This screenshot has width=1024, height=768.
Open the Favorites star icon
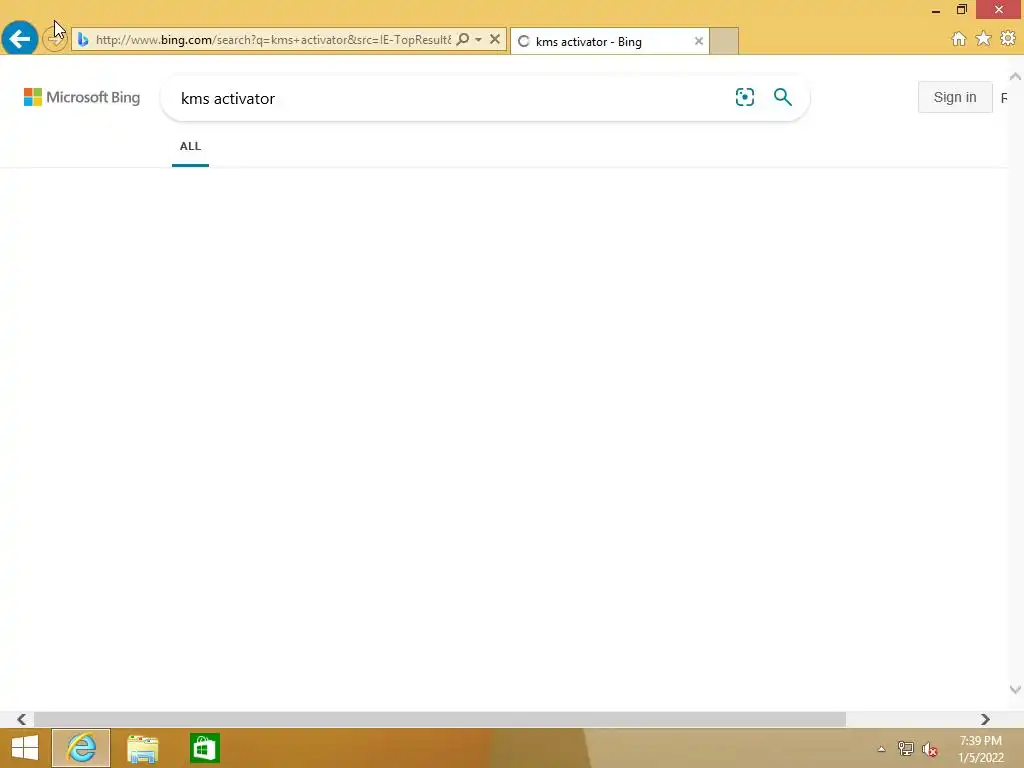[984, 39]
